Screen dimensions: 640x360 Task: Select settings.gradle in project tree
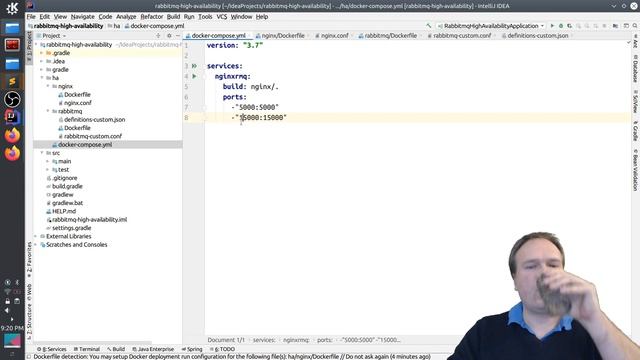71,228
